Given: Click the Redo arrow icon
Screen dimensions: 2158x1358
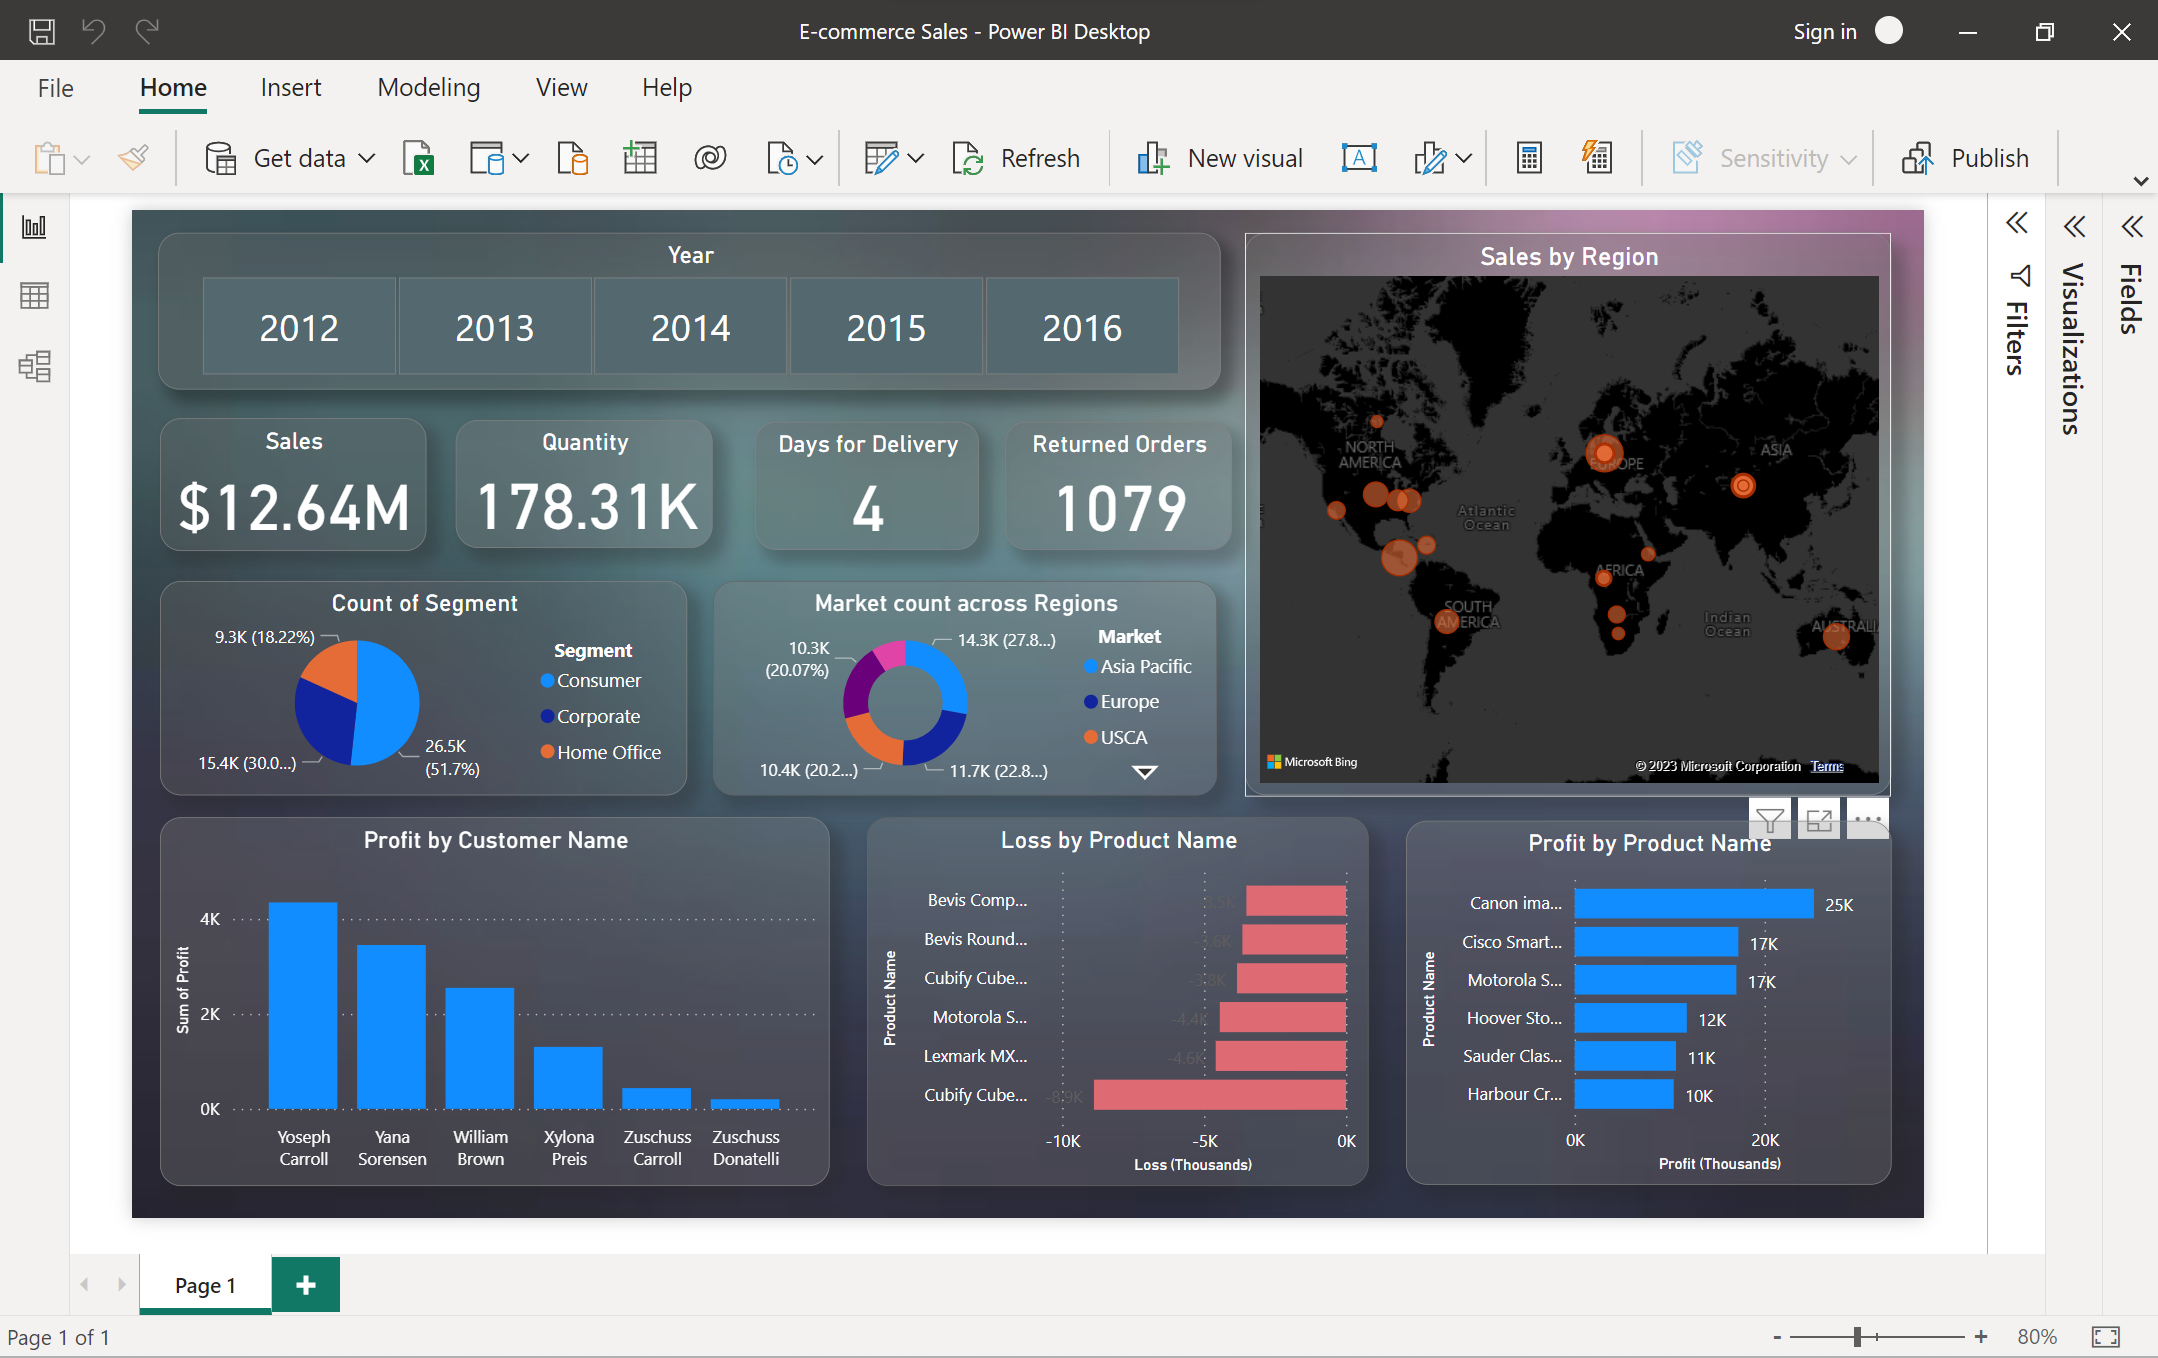Looking at the screenshot, I should point(147,31).
